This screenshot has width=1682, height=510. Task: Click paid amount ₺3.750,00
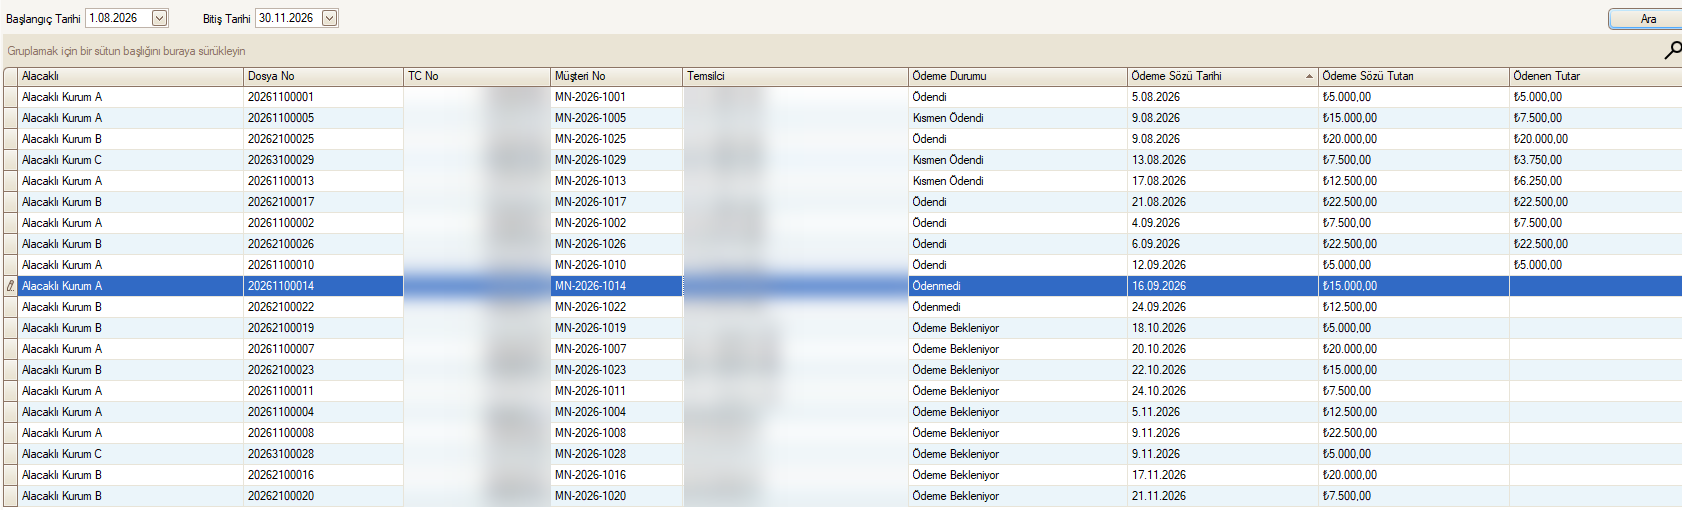(x=1538, y=160)
